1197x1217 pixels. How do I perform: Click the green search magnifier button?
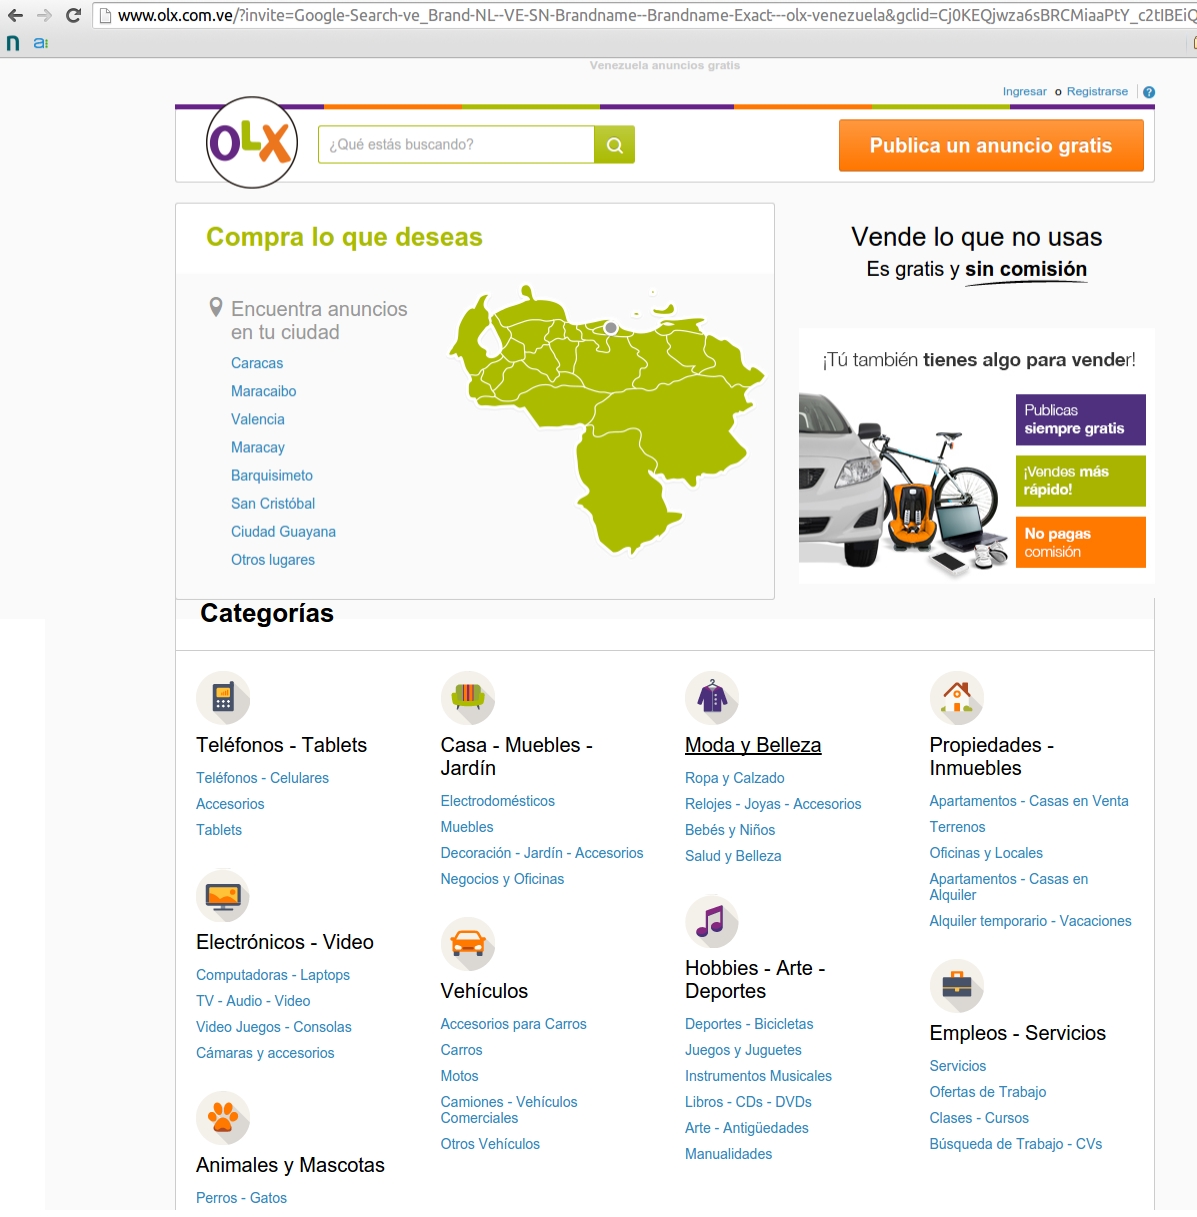[614, 145]
